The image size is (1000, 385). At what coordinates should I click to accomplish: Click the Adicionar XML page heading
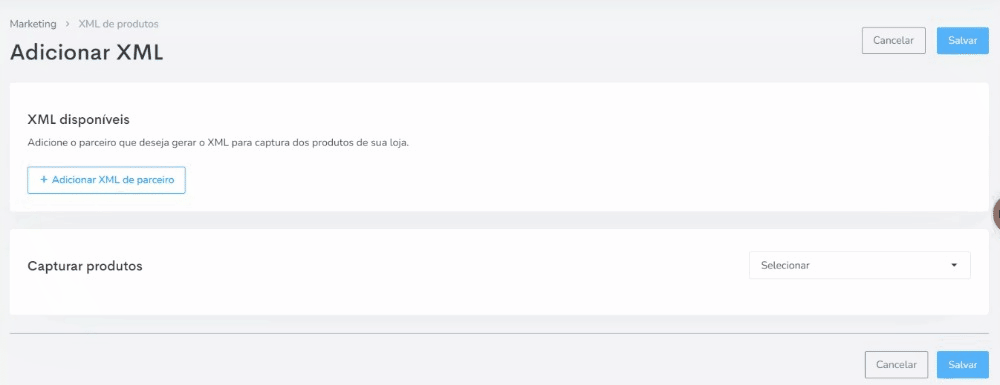point(87,52)
